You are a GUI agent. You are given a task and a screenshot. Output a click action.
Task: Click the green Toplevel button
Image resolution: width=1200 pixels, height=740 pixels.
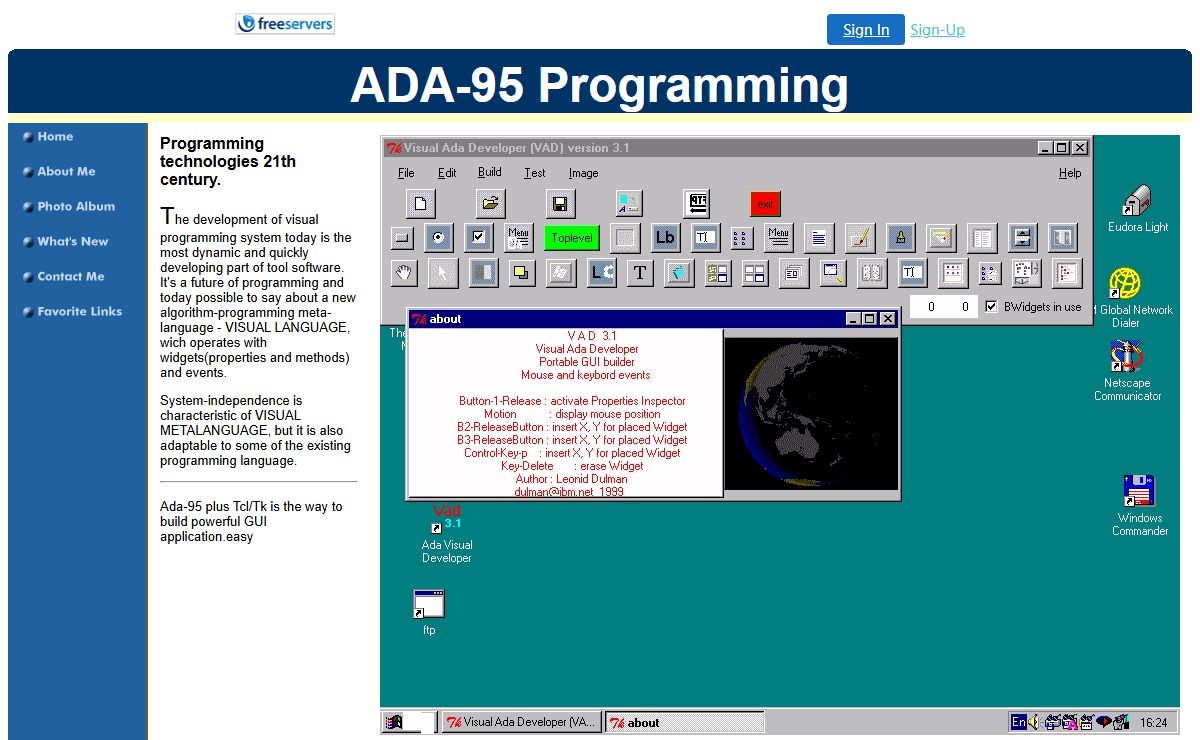pos(572,238)
